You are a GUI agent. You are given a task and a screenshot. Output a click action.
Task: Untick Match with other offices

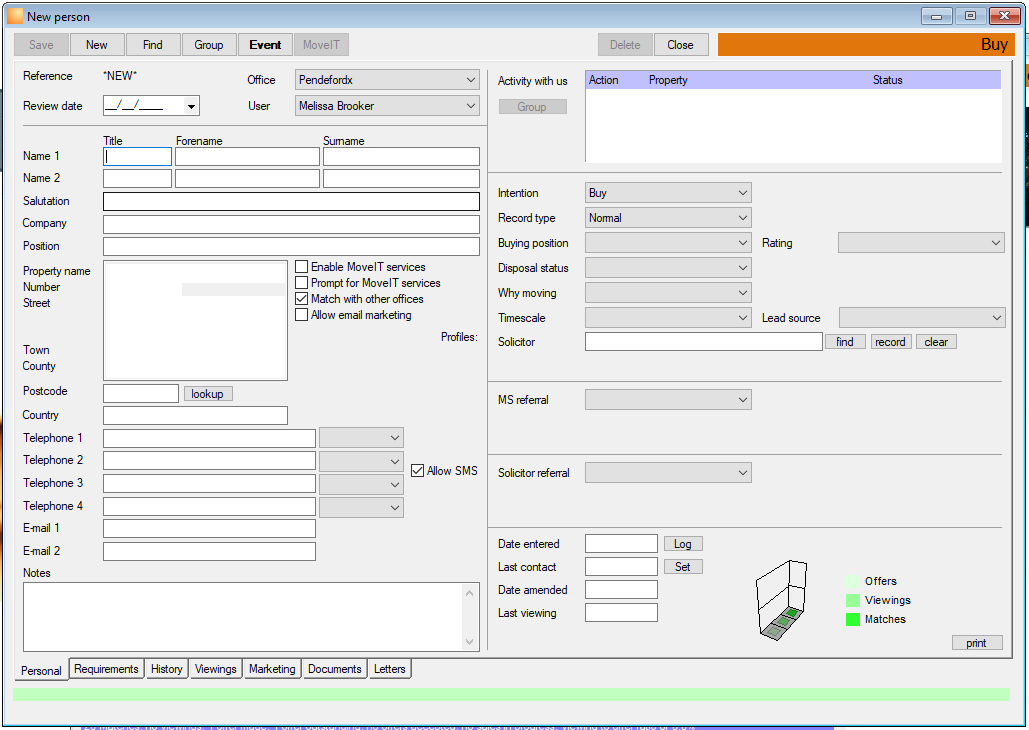301,299
